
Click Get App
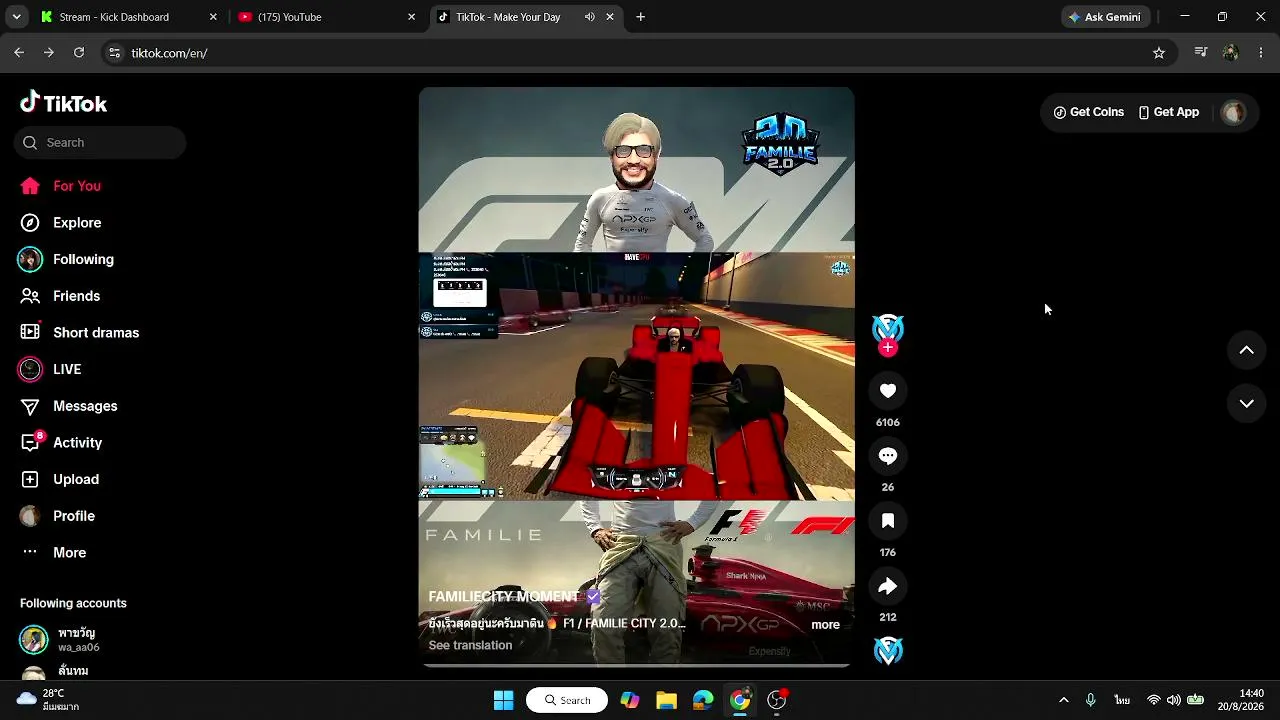point(1169,112)
